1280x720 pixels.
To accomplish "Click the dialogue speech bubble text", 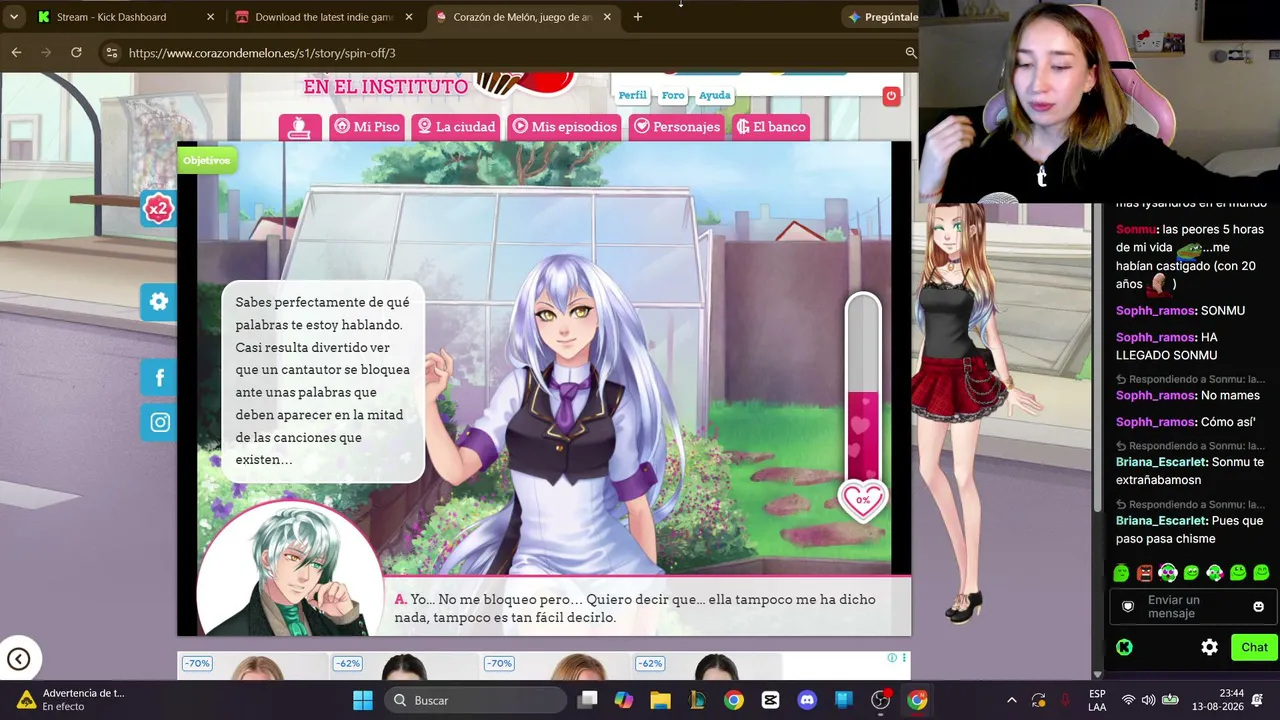I will pyautogui.click(x=322, y=381).
